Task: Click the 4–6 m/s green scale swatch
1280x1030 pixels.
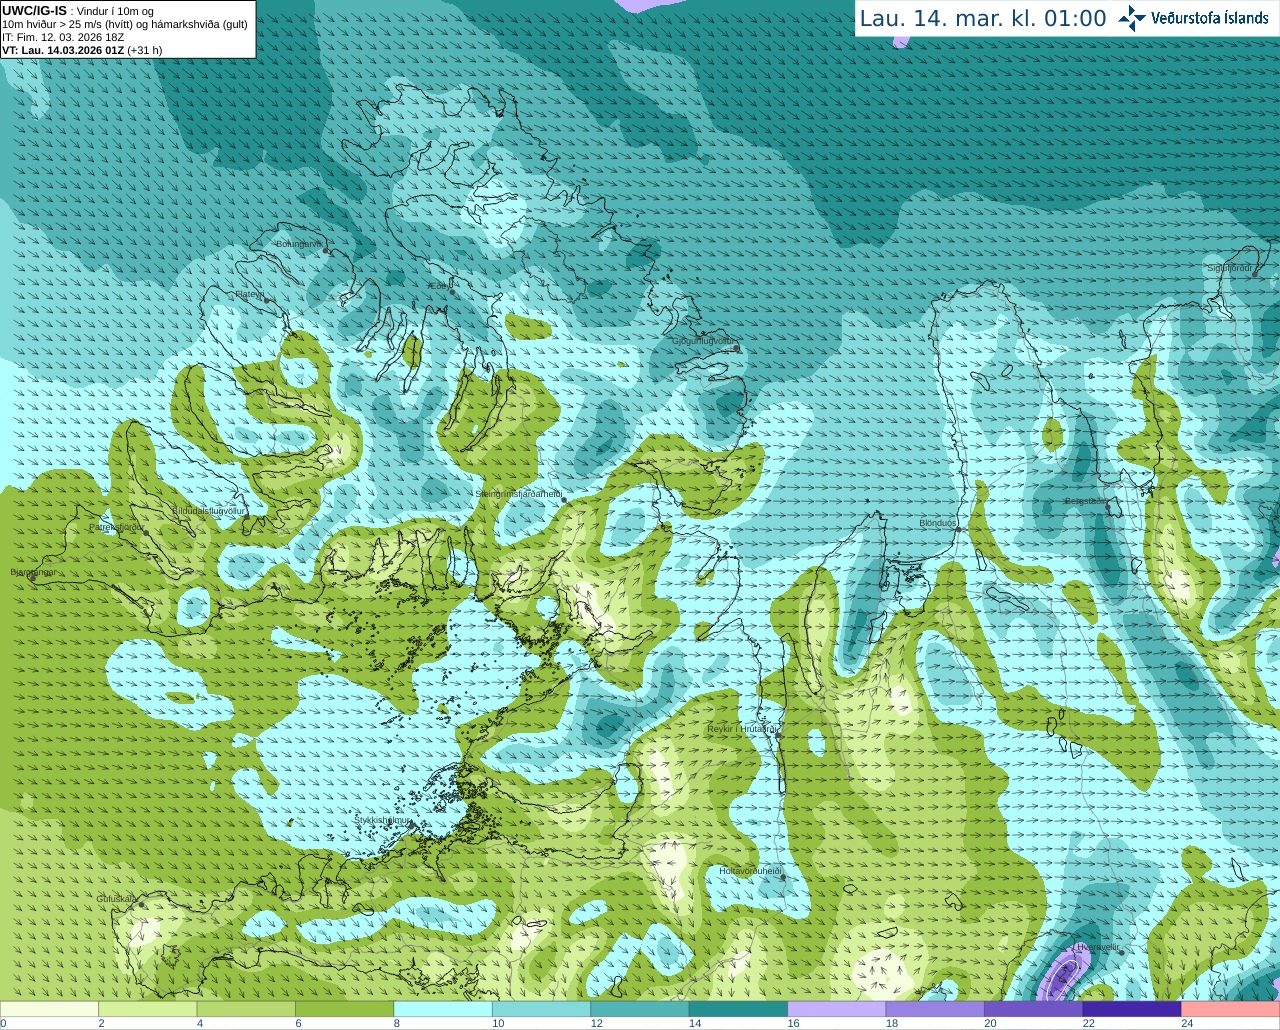Action: [246, 1009]
